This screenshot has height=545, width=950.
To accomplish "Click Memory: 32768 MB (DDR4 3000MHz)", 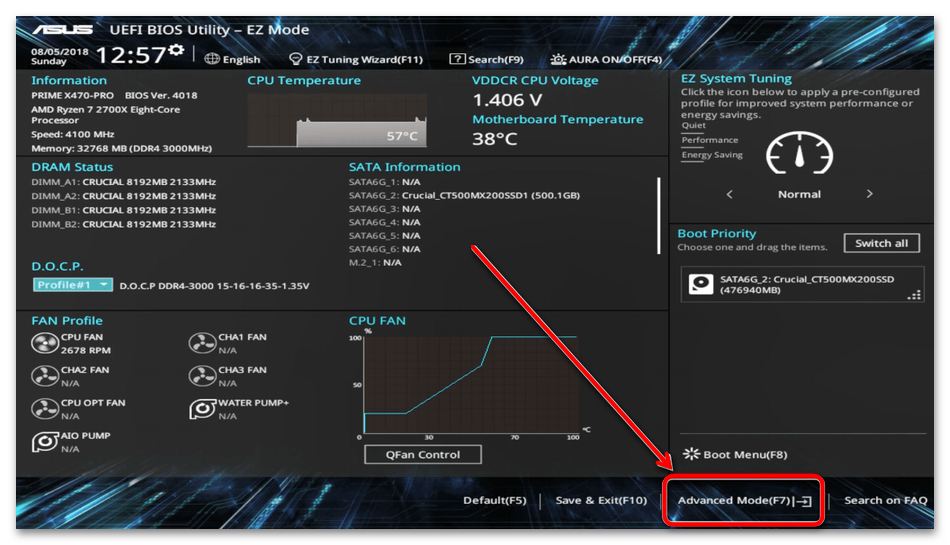I will [x=122, y=148].
